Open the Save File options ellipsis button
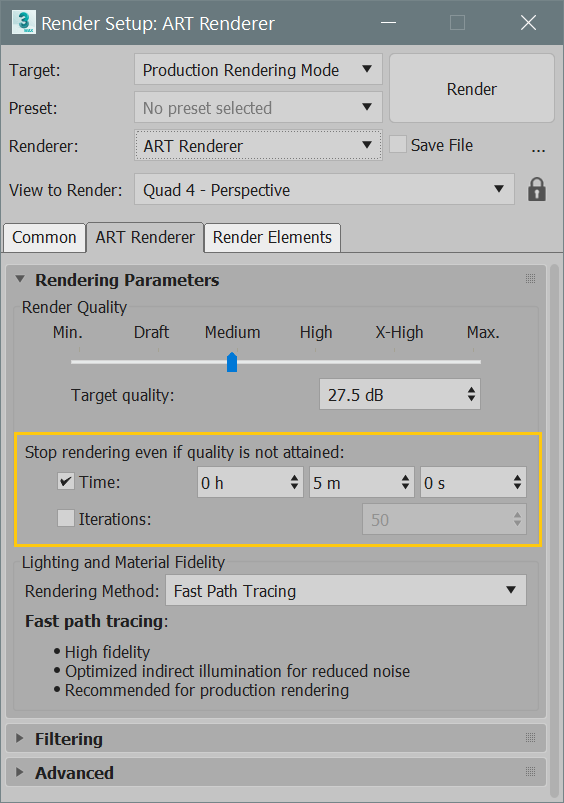This screenshot has width=564, height=803. pyautogui.click(x=538, y=147)
